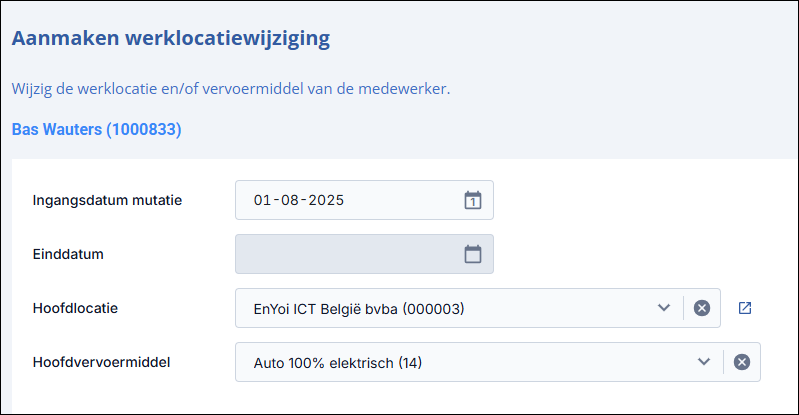This screenshot has height=415, width=799.
Task: Open the Einddatum calendar picker icon
Action: click(x=473, y=254)
